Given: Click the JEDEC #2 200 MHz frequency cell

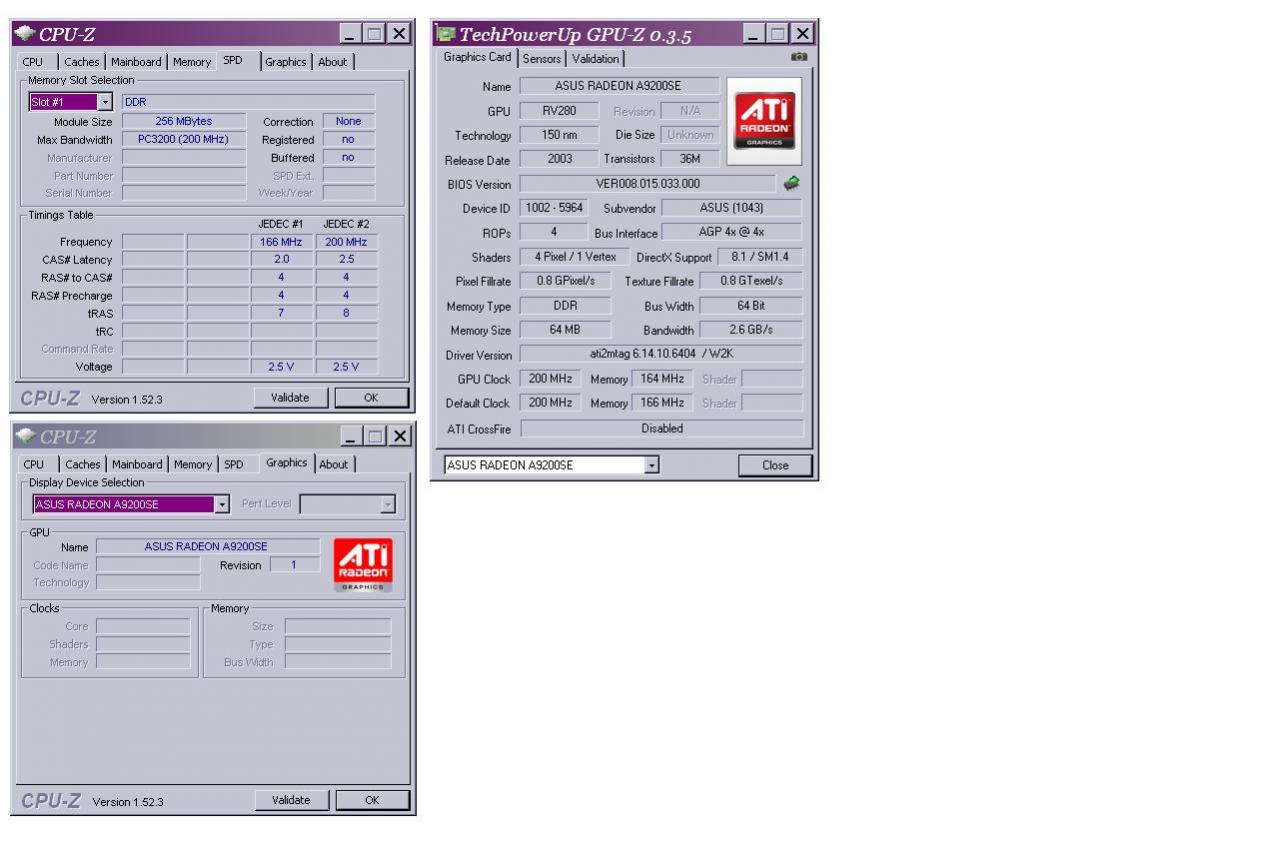Looking at the screenshot, I should tap(346, 242).
